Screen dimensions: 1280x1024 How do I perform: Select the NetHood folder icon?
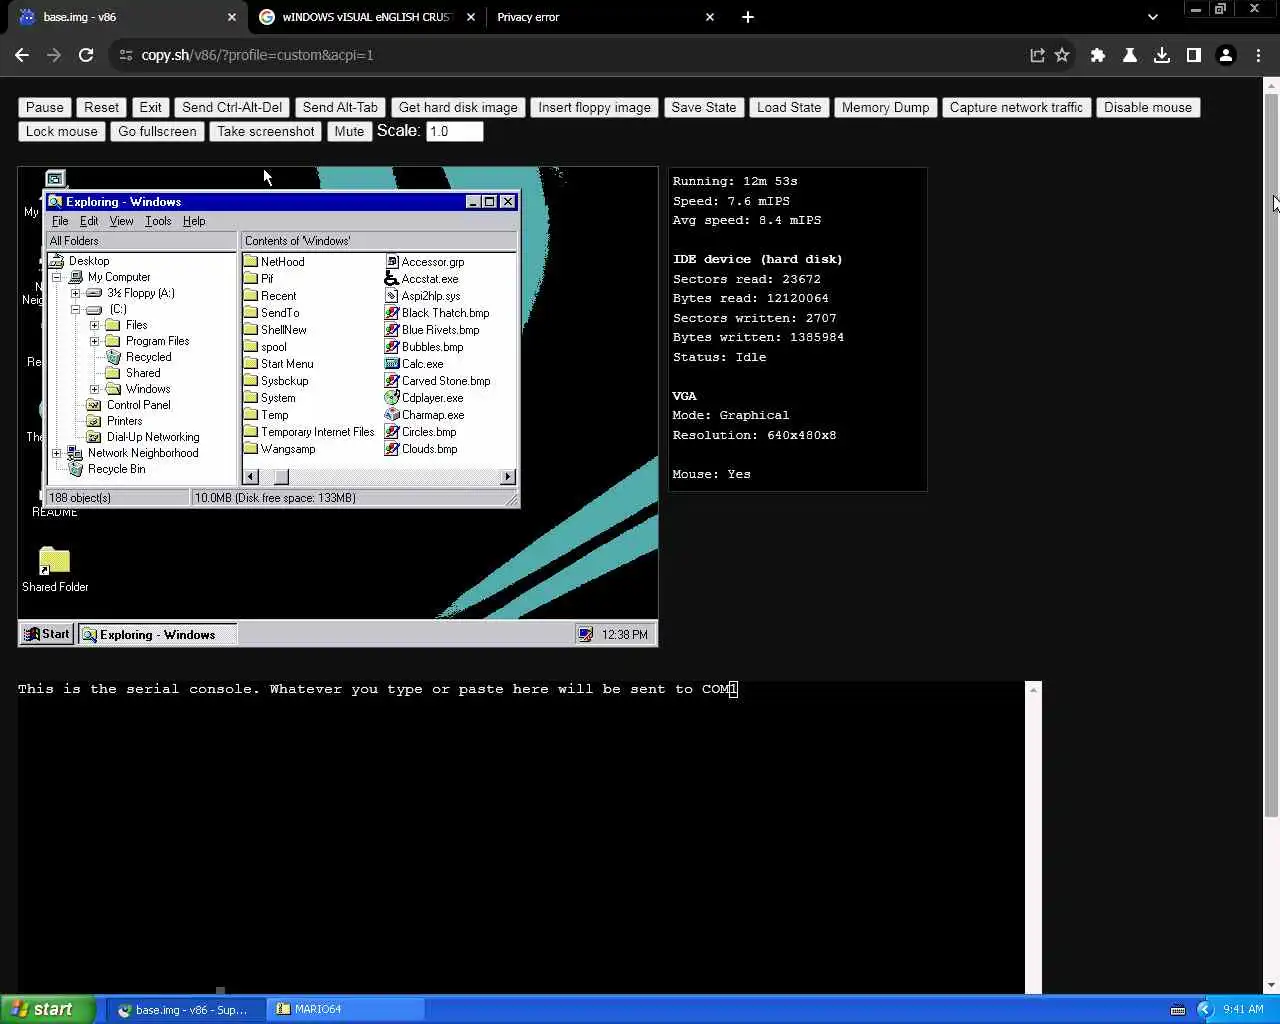click(251, 262)
